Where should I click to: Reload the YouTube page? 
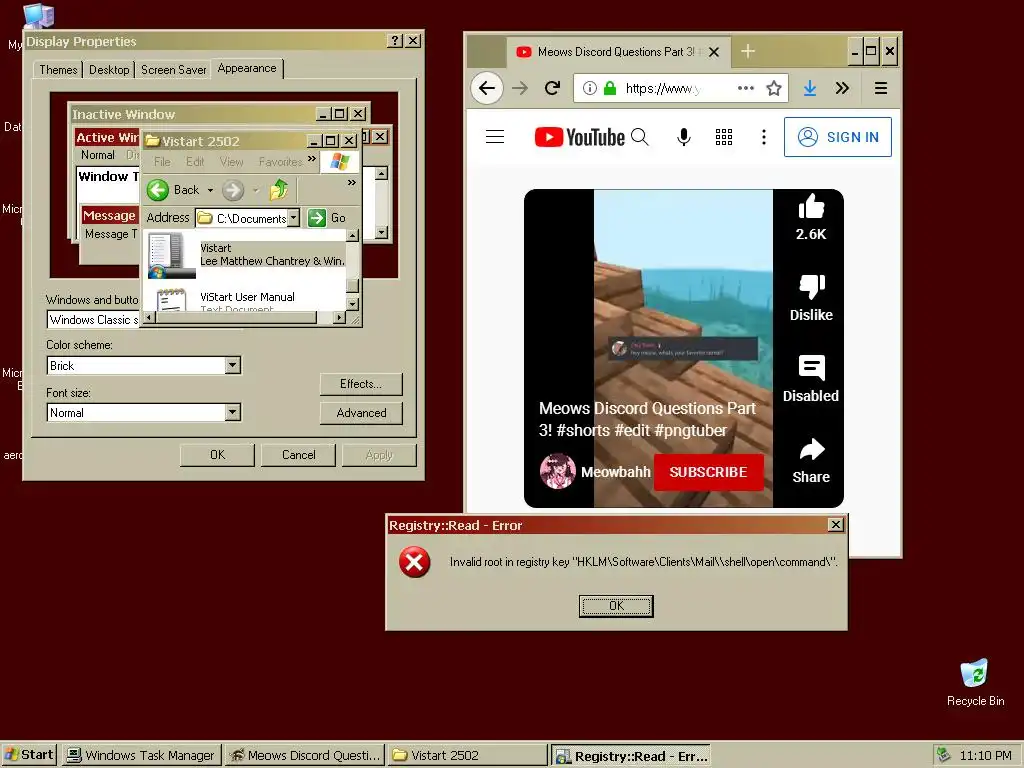552,88
